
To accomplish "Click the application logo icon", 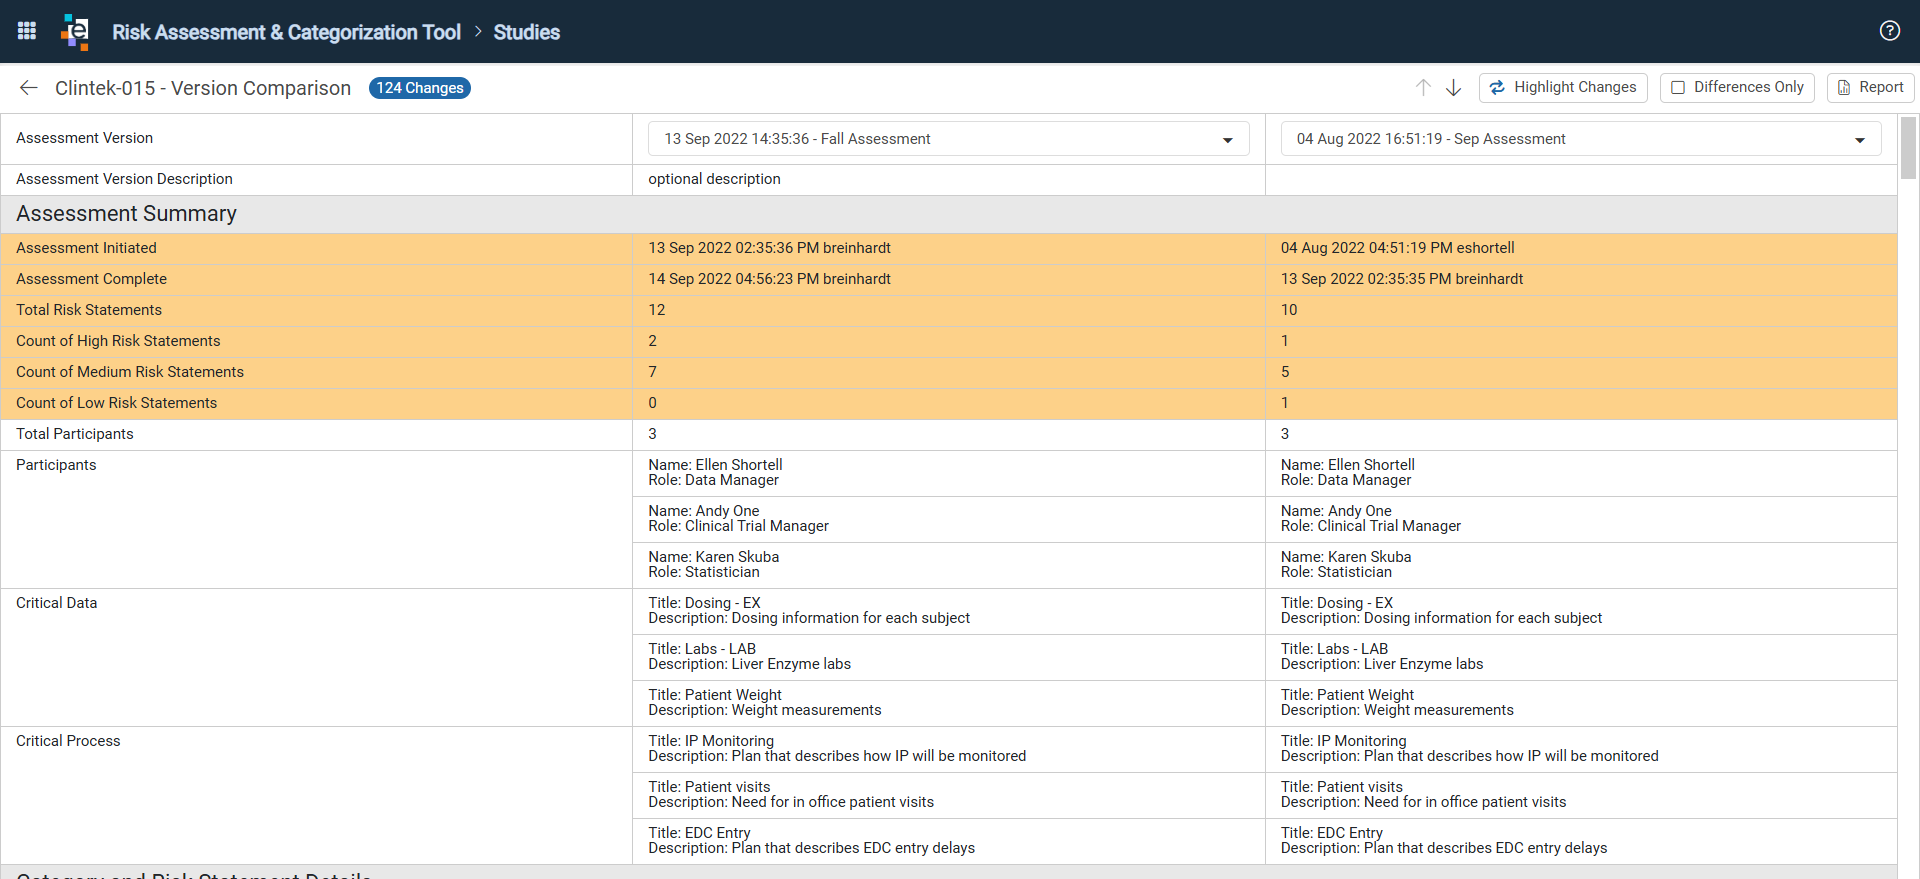I will [75, 31].
